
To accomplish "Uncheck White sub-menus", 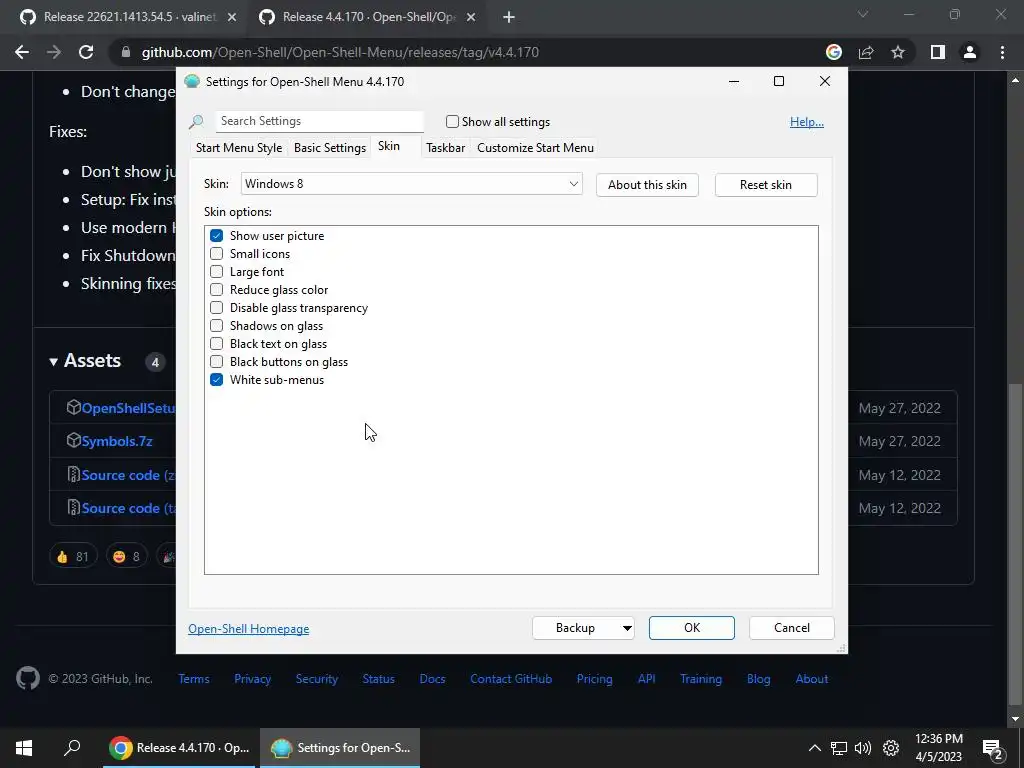I will 216,379.
